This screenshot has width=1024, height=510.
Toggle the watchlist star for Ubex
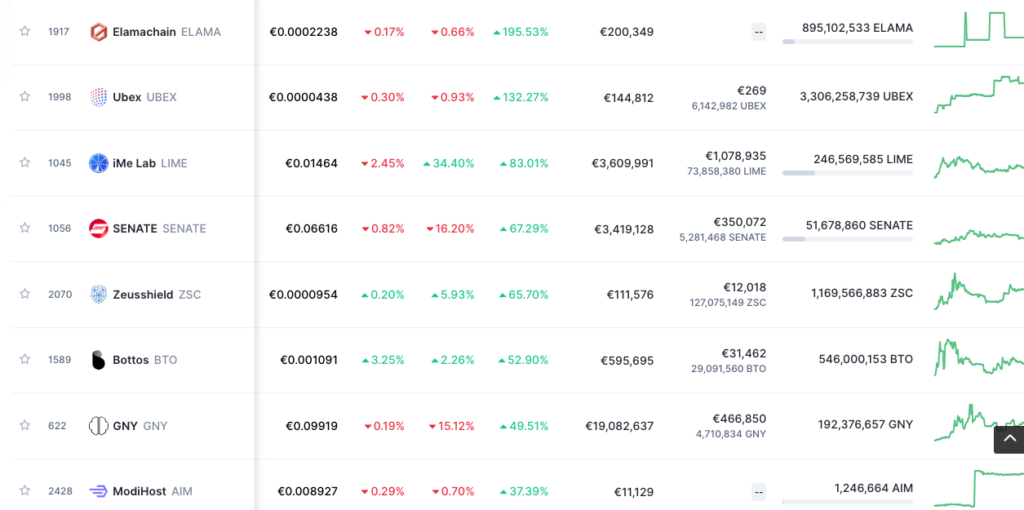click(x=25, y=97)
